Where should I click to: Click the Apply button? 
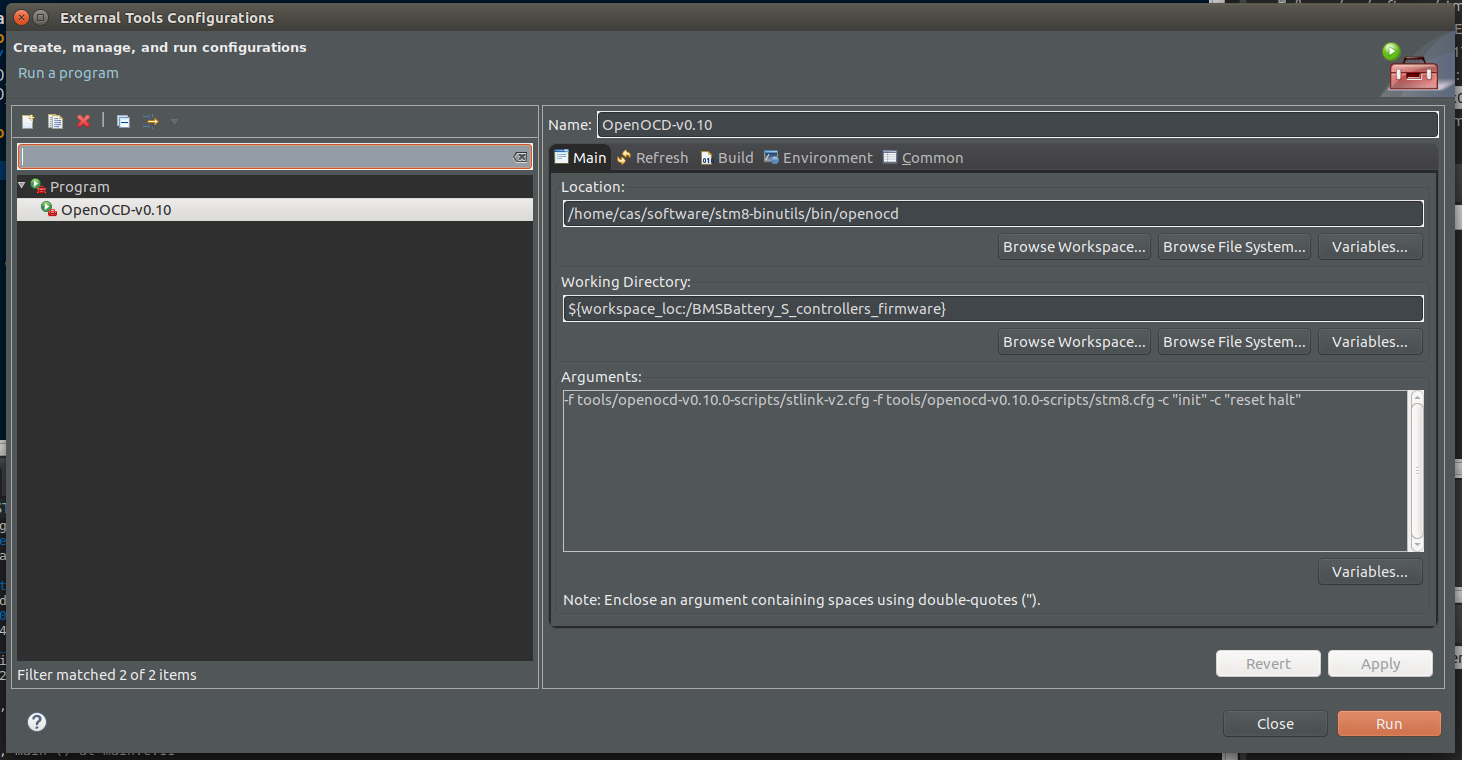coord(1380,664)
